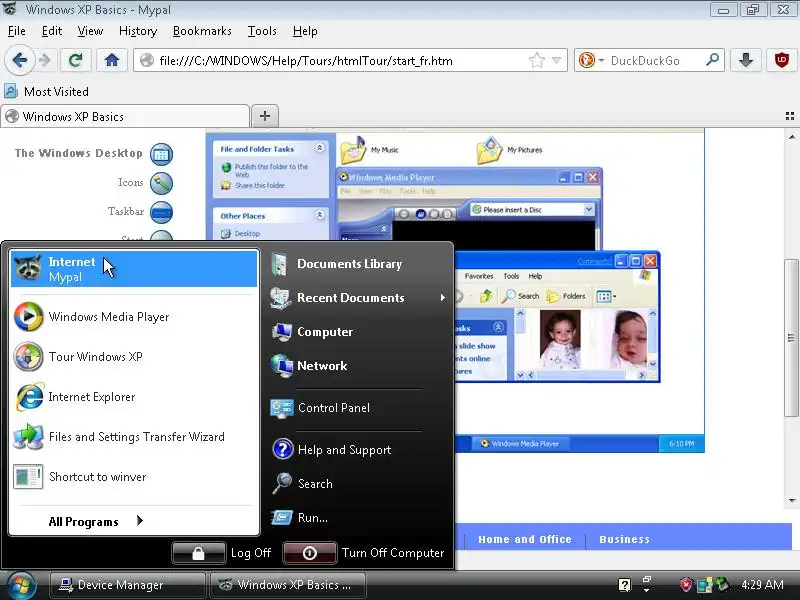Click the Home and Office tab
Screen dimensions: 800x600
(524, 539)
